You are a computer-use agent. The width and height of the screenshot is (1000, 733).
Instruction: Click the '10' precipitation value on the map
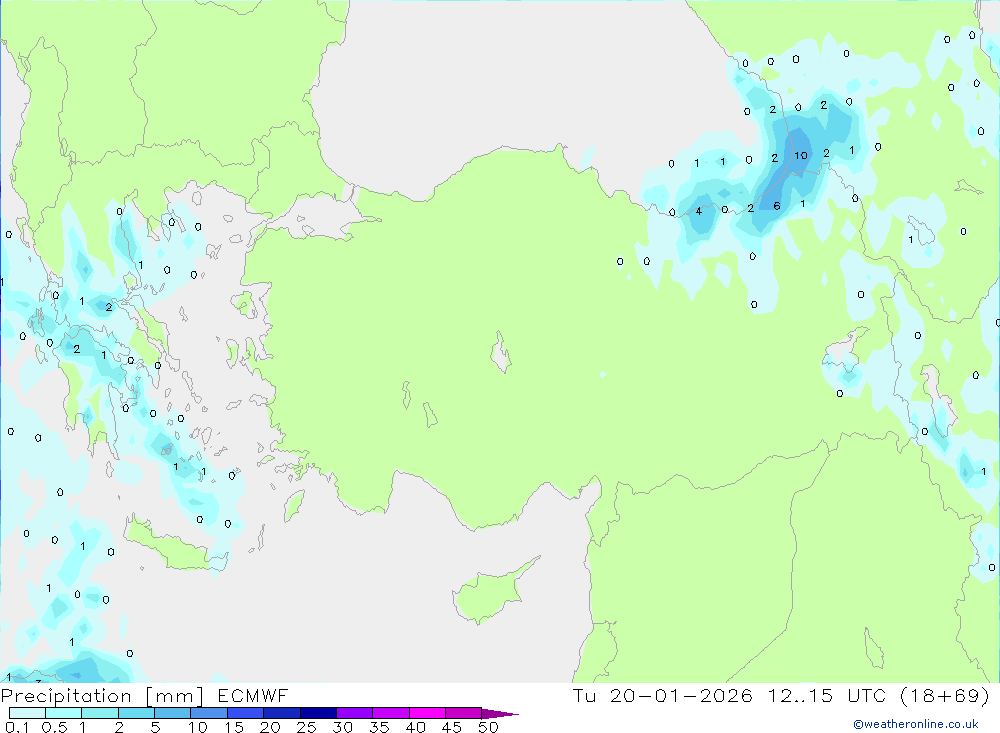(801, 155)
